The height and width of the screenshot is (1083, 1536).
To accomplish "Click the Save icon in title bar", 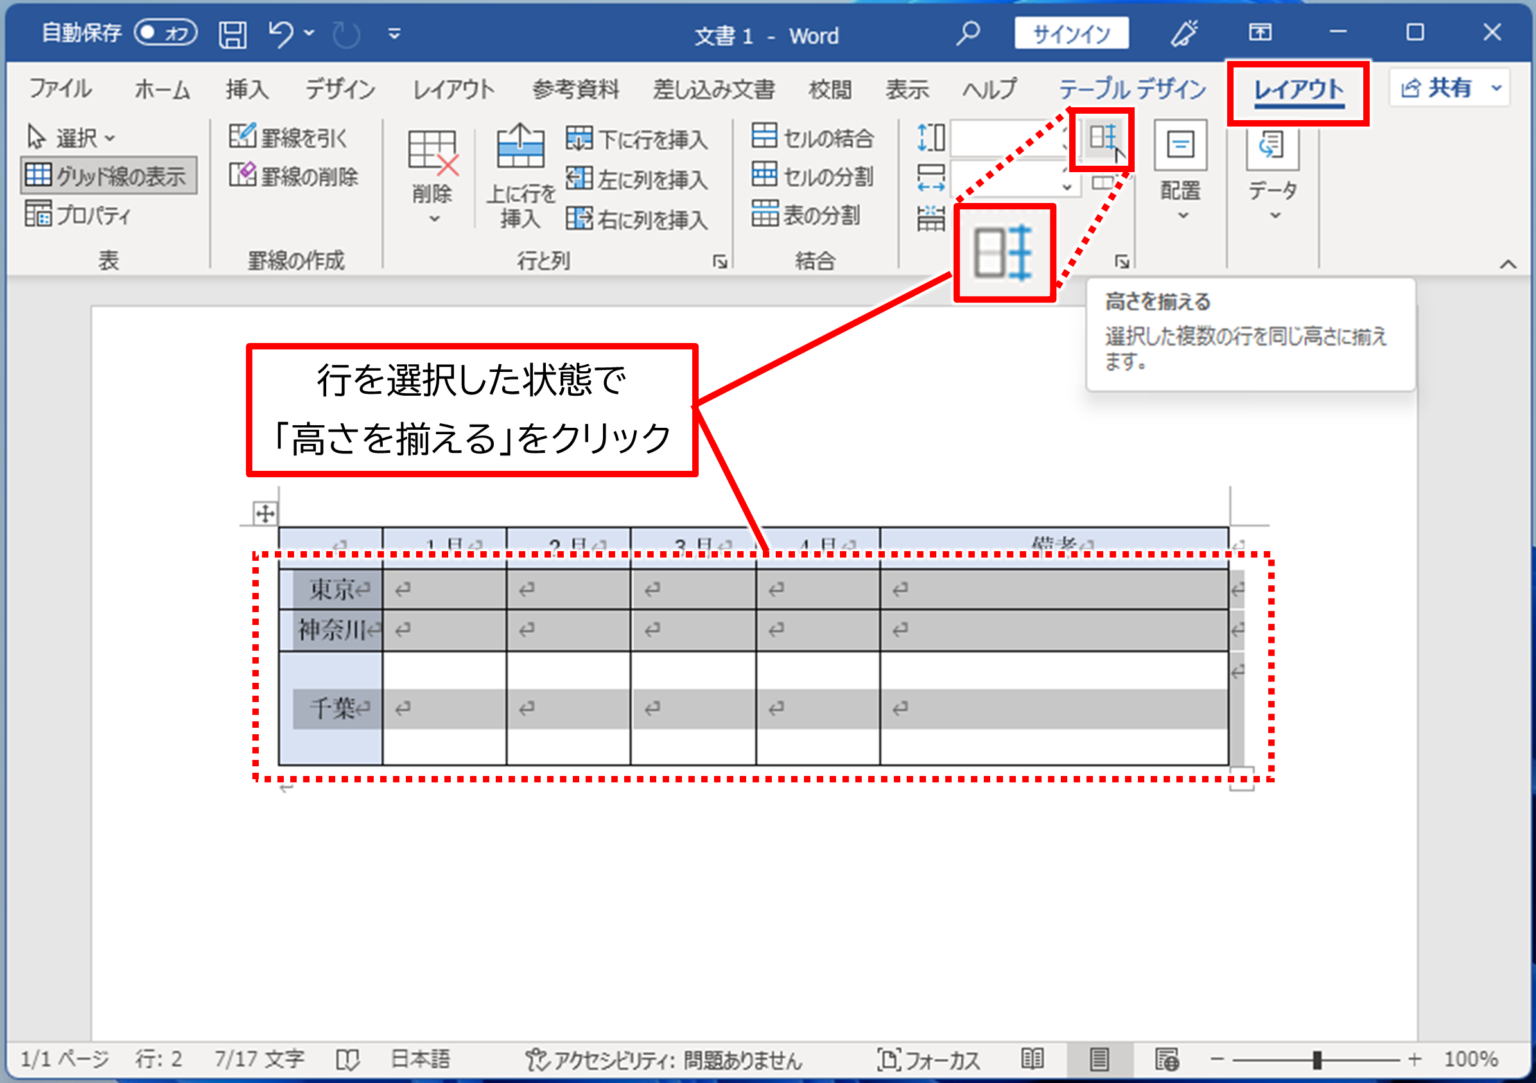I will (232, 35).
